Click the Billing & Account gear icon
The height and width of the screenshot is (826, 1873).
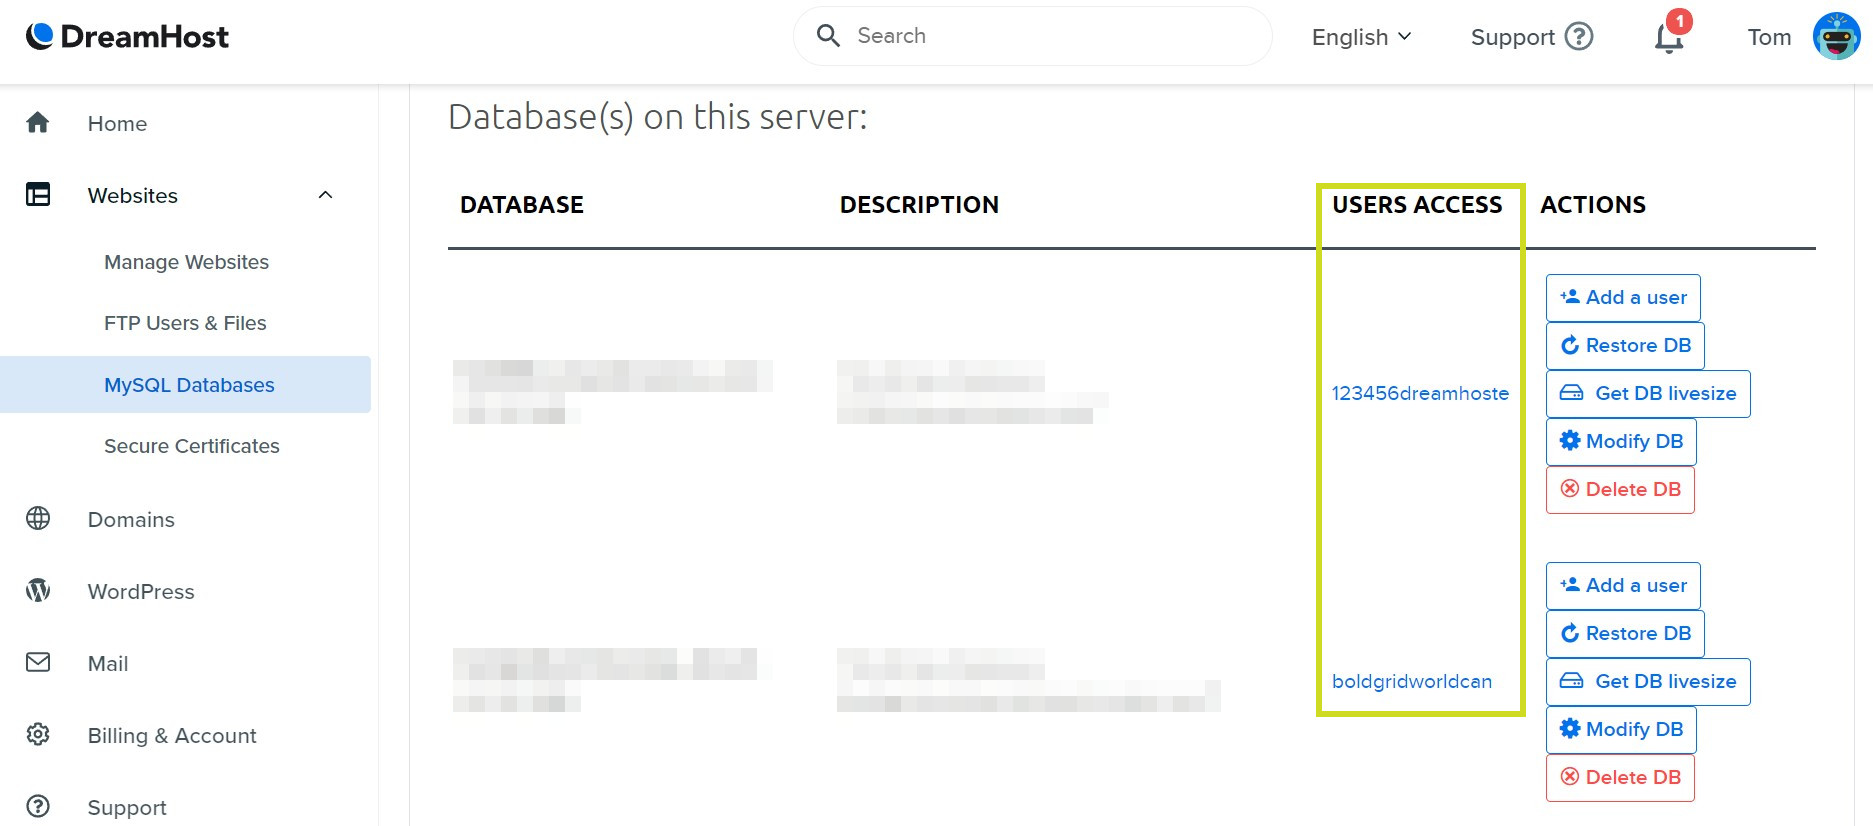coord(38,735)
